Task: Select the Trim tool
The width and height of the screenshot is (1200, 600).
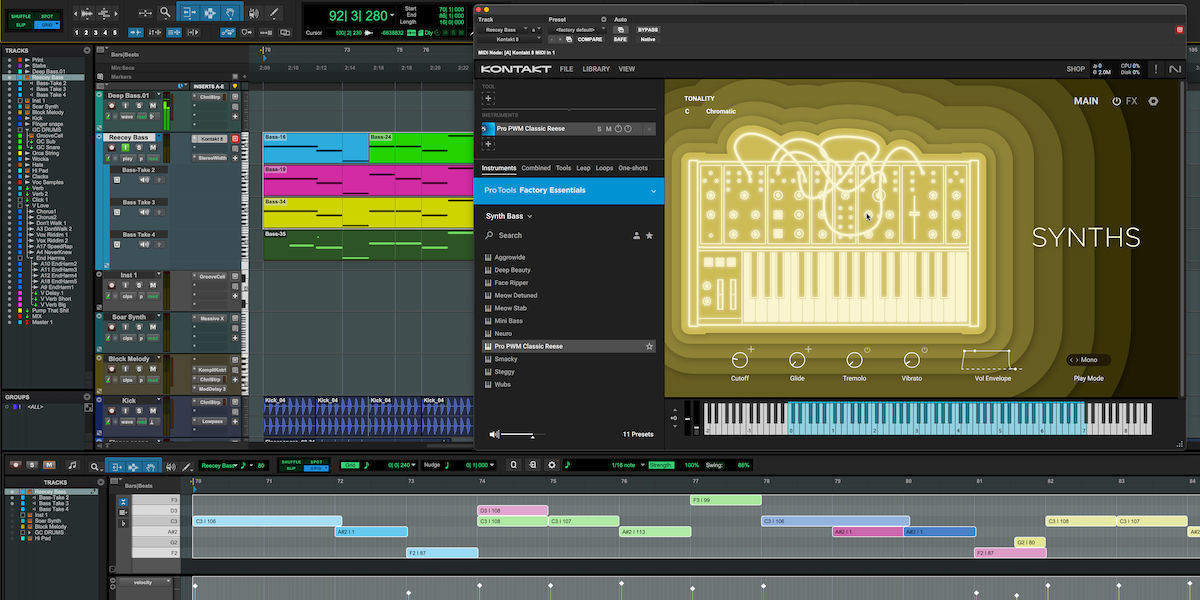Action: pyautogui.click(x=190, y=12)
